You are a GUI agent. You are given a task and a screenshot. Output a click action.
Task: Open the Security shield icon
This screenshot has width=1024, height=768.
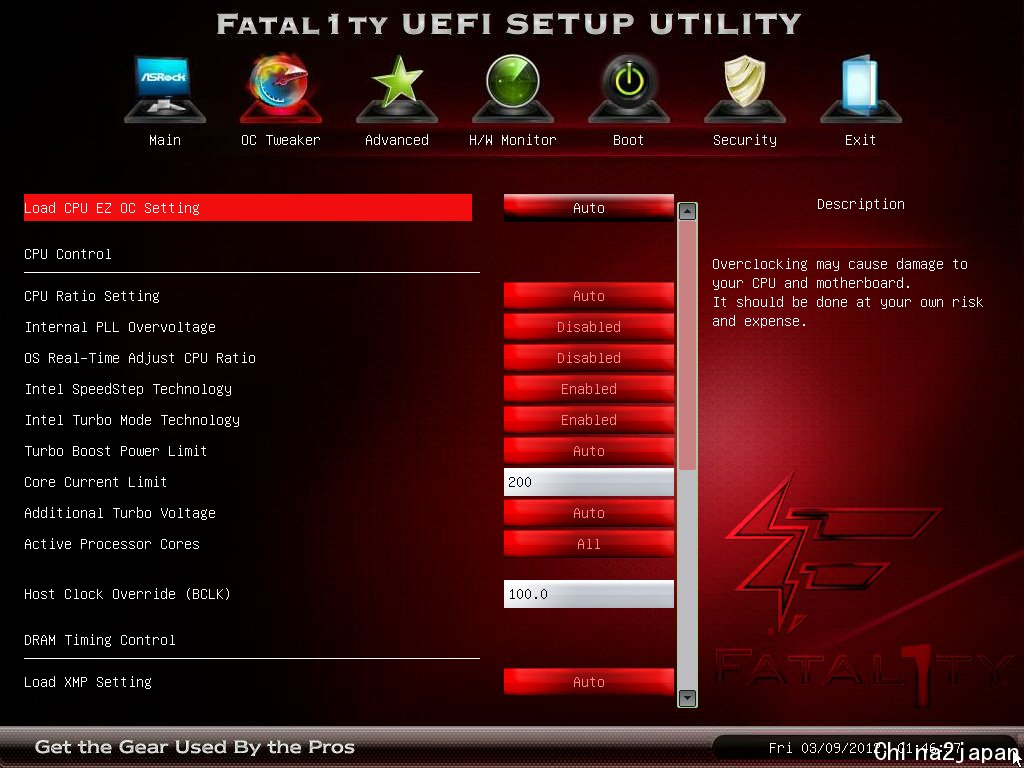tap(744, 89)
